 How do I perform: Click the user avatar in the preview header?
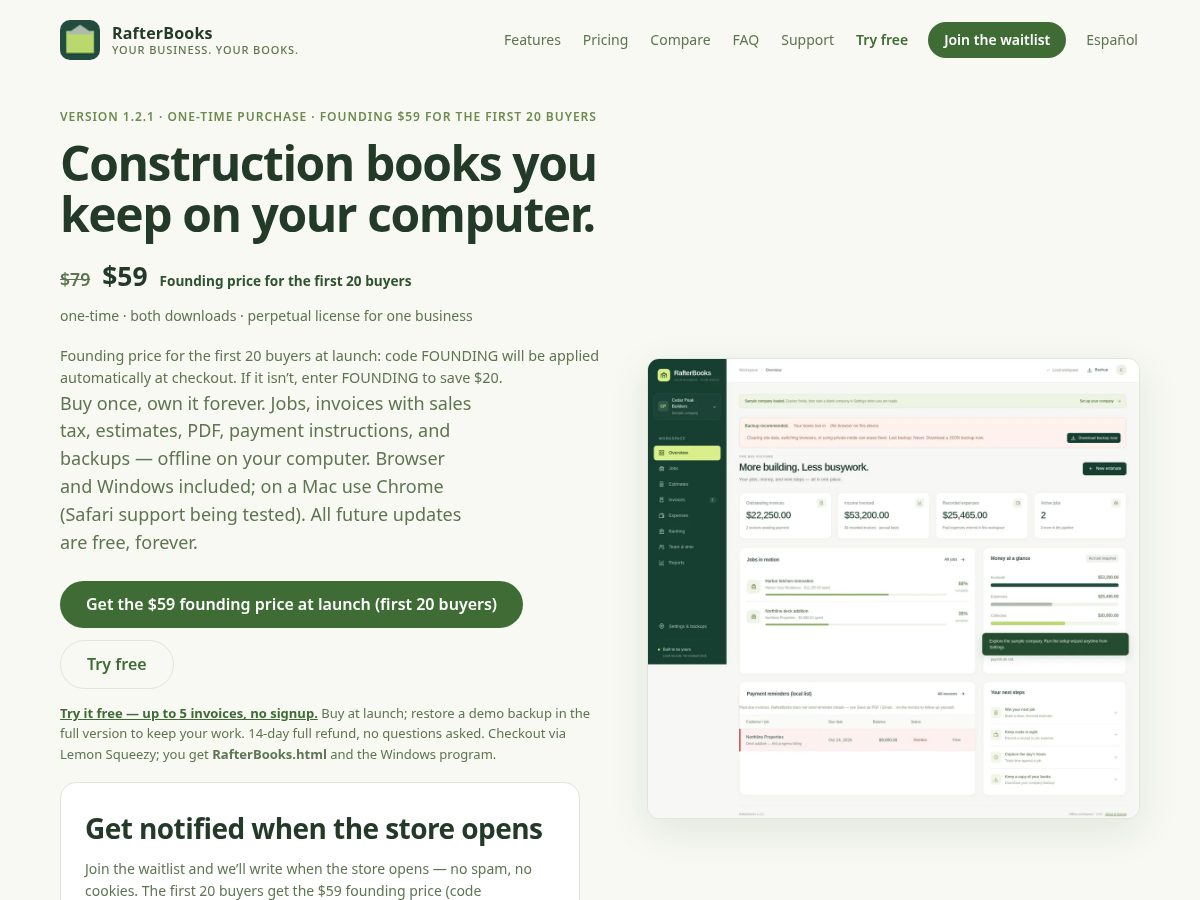pyautogui.click(x=1121, y=370)
